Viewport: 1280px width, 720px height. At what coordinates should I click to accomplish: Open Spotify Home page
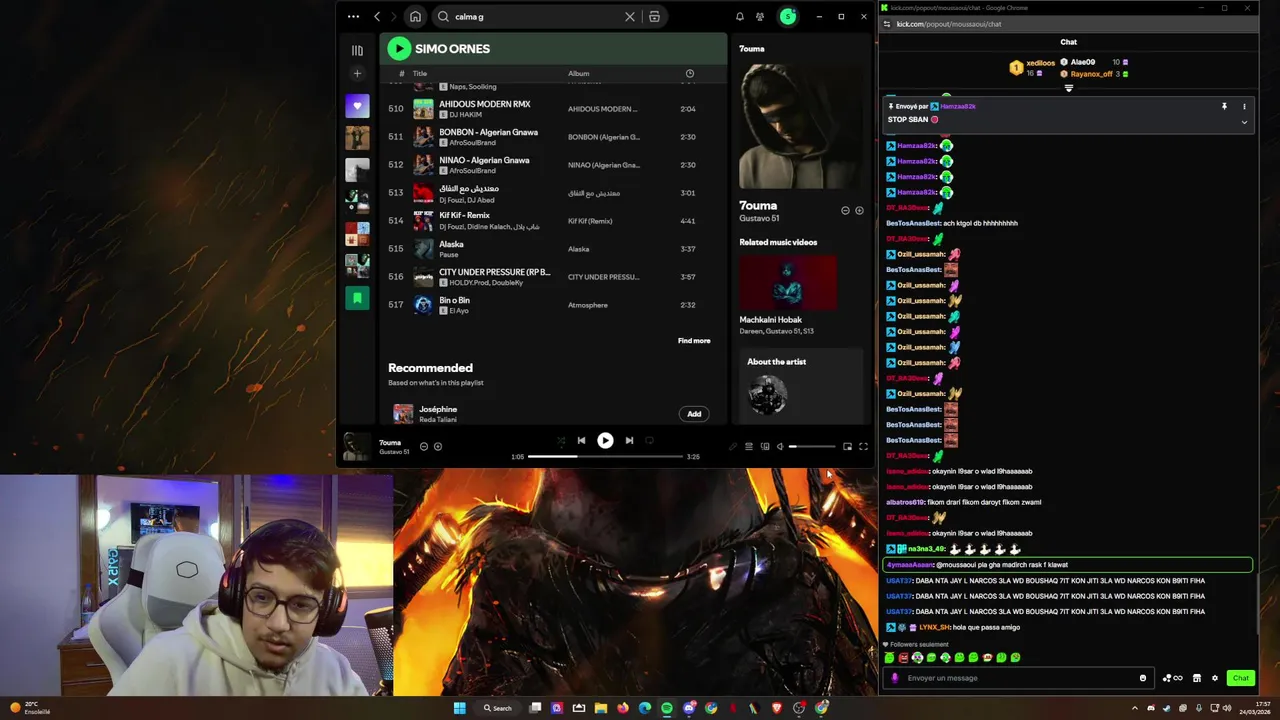(x=415, y=16)
